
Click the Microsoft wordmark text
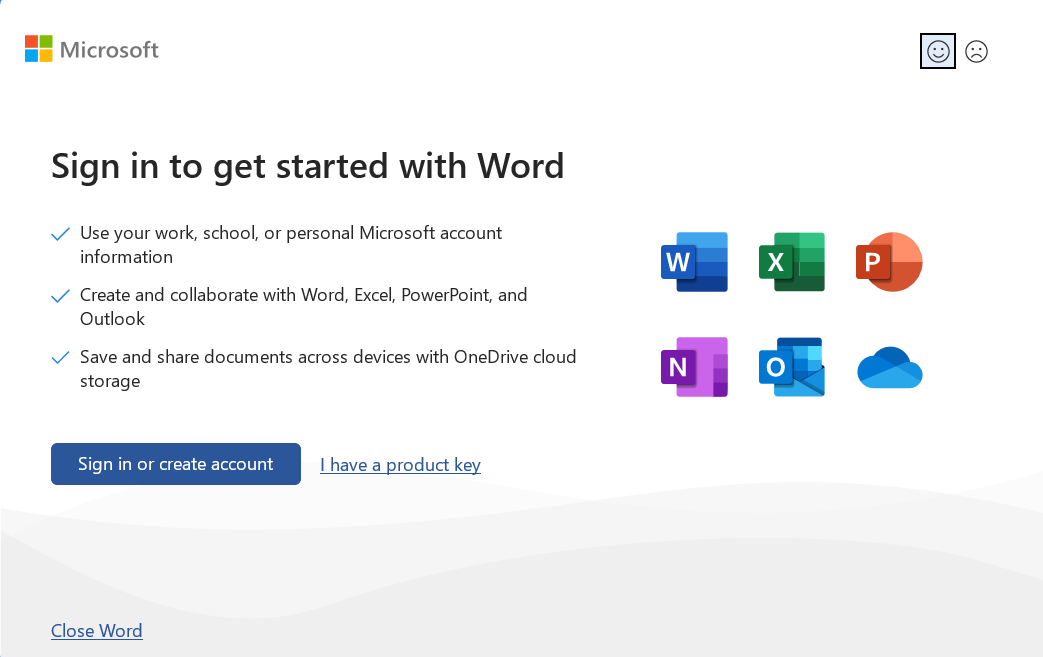[109, 50]
